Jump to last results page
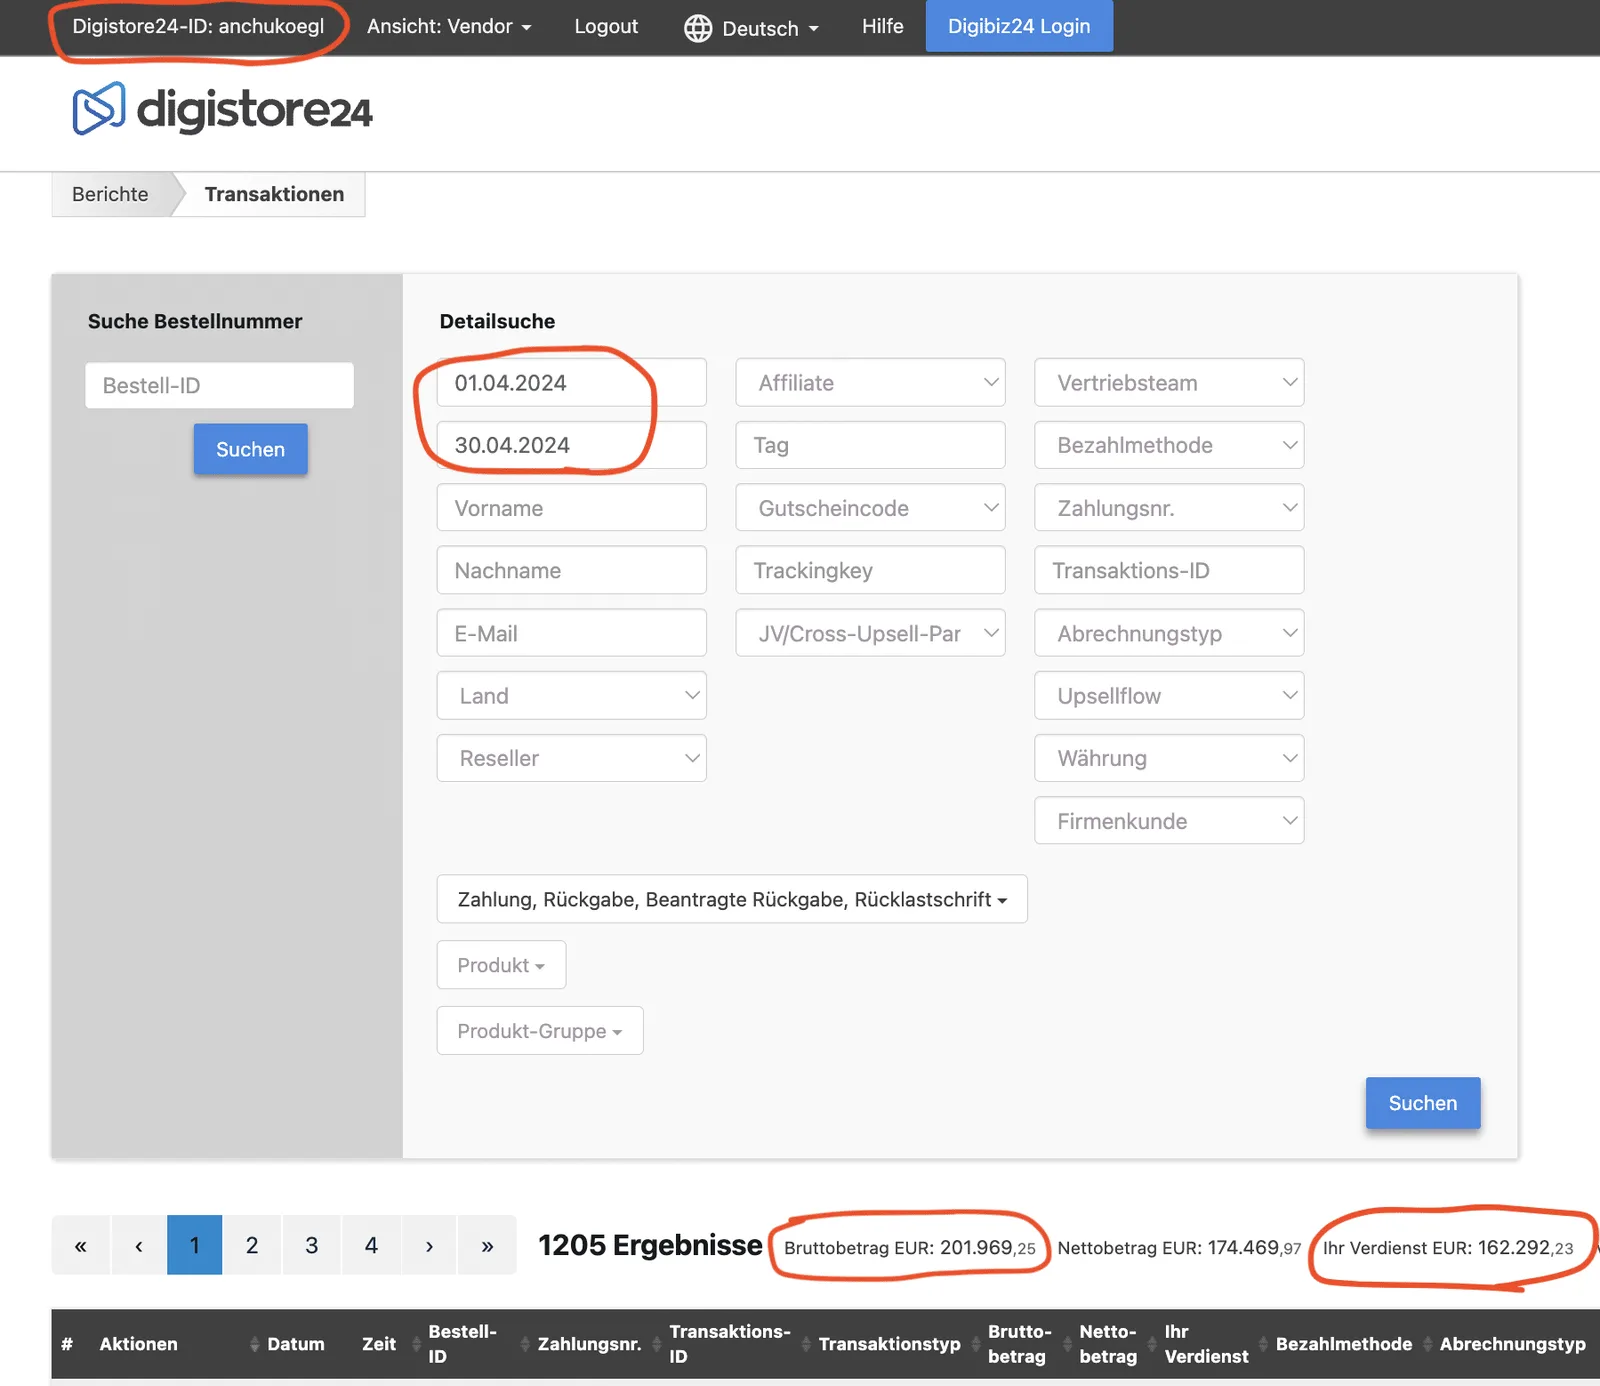This screenshot has height=1386, width=1600. pyautogui.click(x=487, y=1245)
